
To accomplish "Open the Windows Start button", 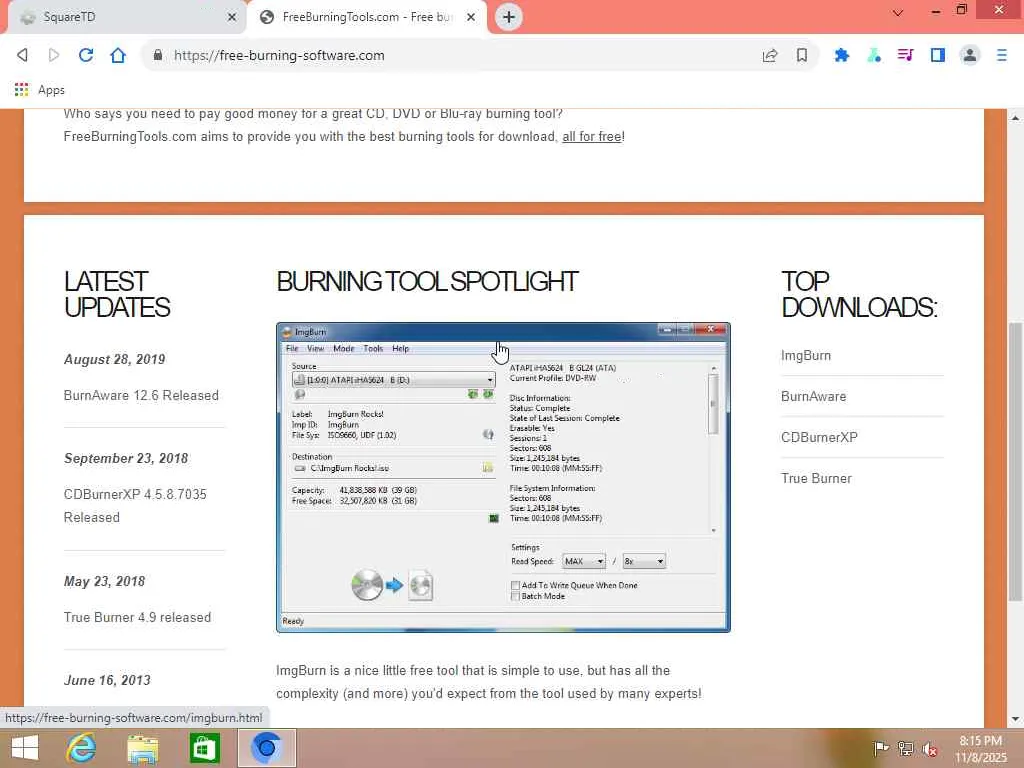I will pos(25,748).
